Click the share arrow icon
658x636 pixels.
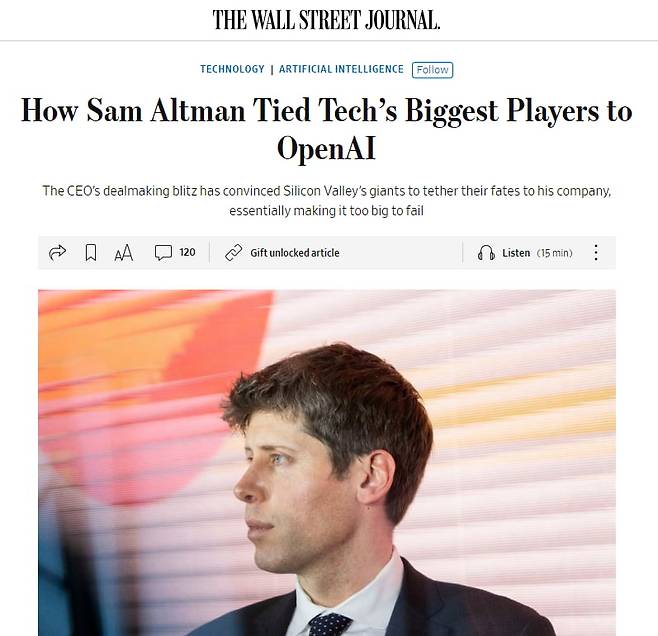[58, 253]
